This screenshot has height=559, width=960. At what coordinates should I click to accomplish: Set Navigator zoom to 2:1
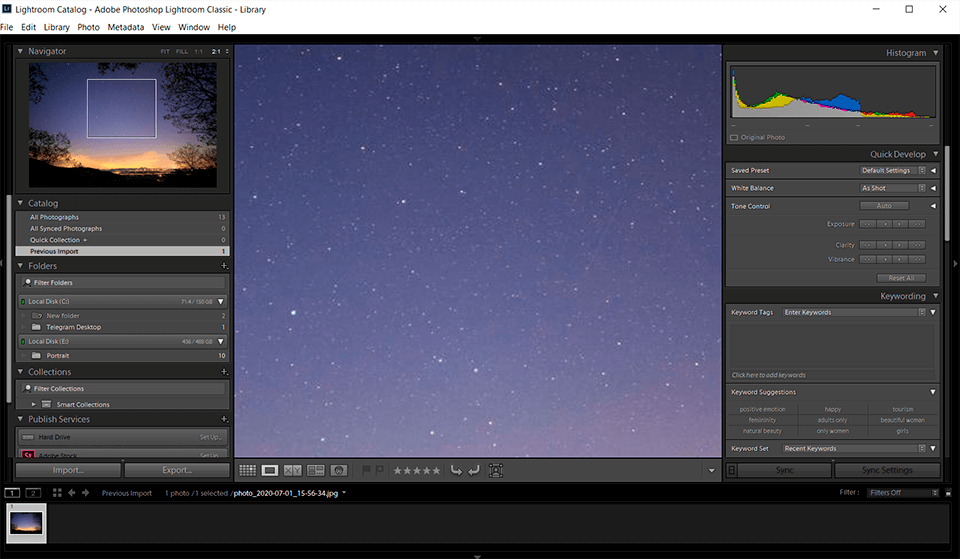216,51
